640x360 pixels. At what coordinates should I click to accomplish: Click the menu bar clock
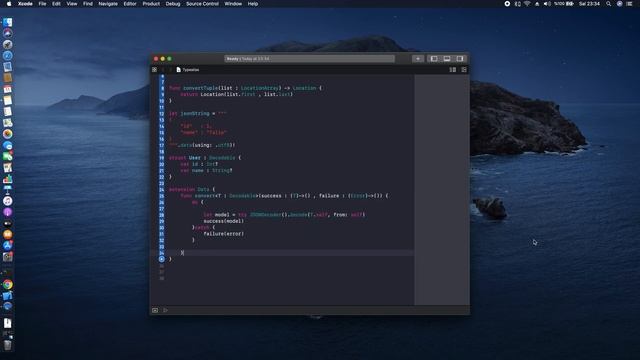click(589, 4)
